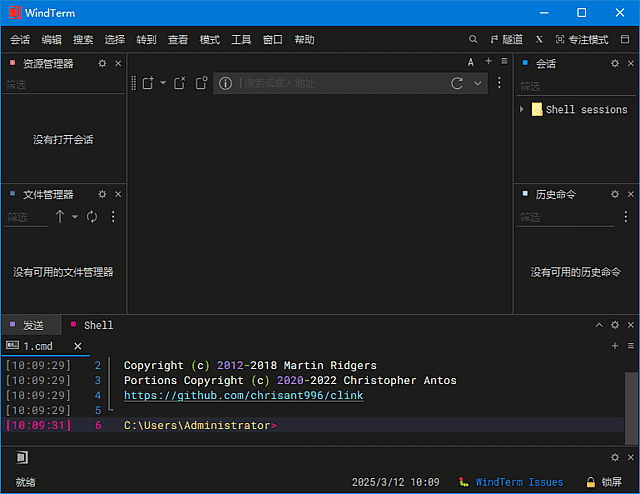Open the github.com/chrisant996/clink link

tap(243, 395)
